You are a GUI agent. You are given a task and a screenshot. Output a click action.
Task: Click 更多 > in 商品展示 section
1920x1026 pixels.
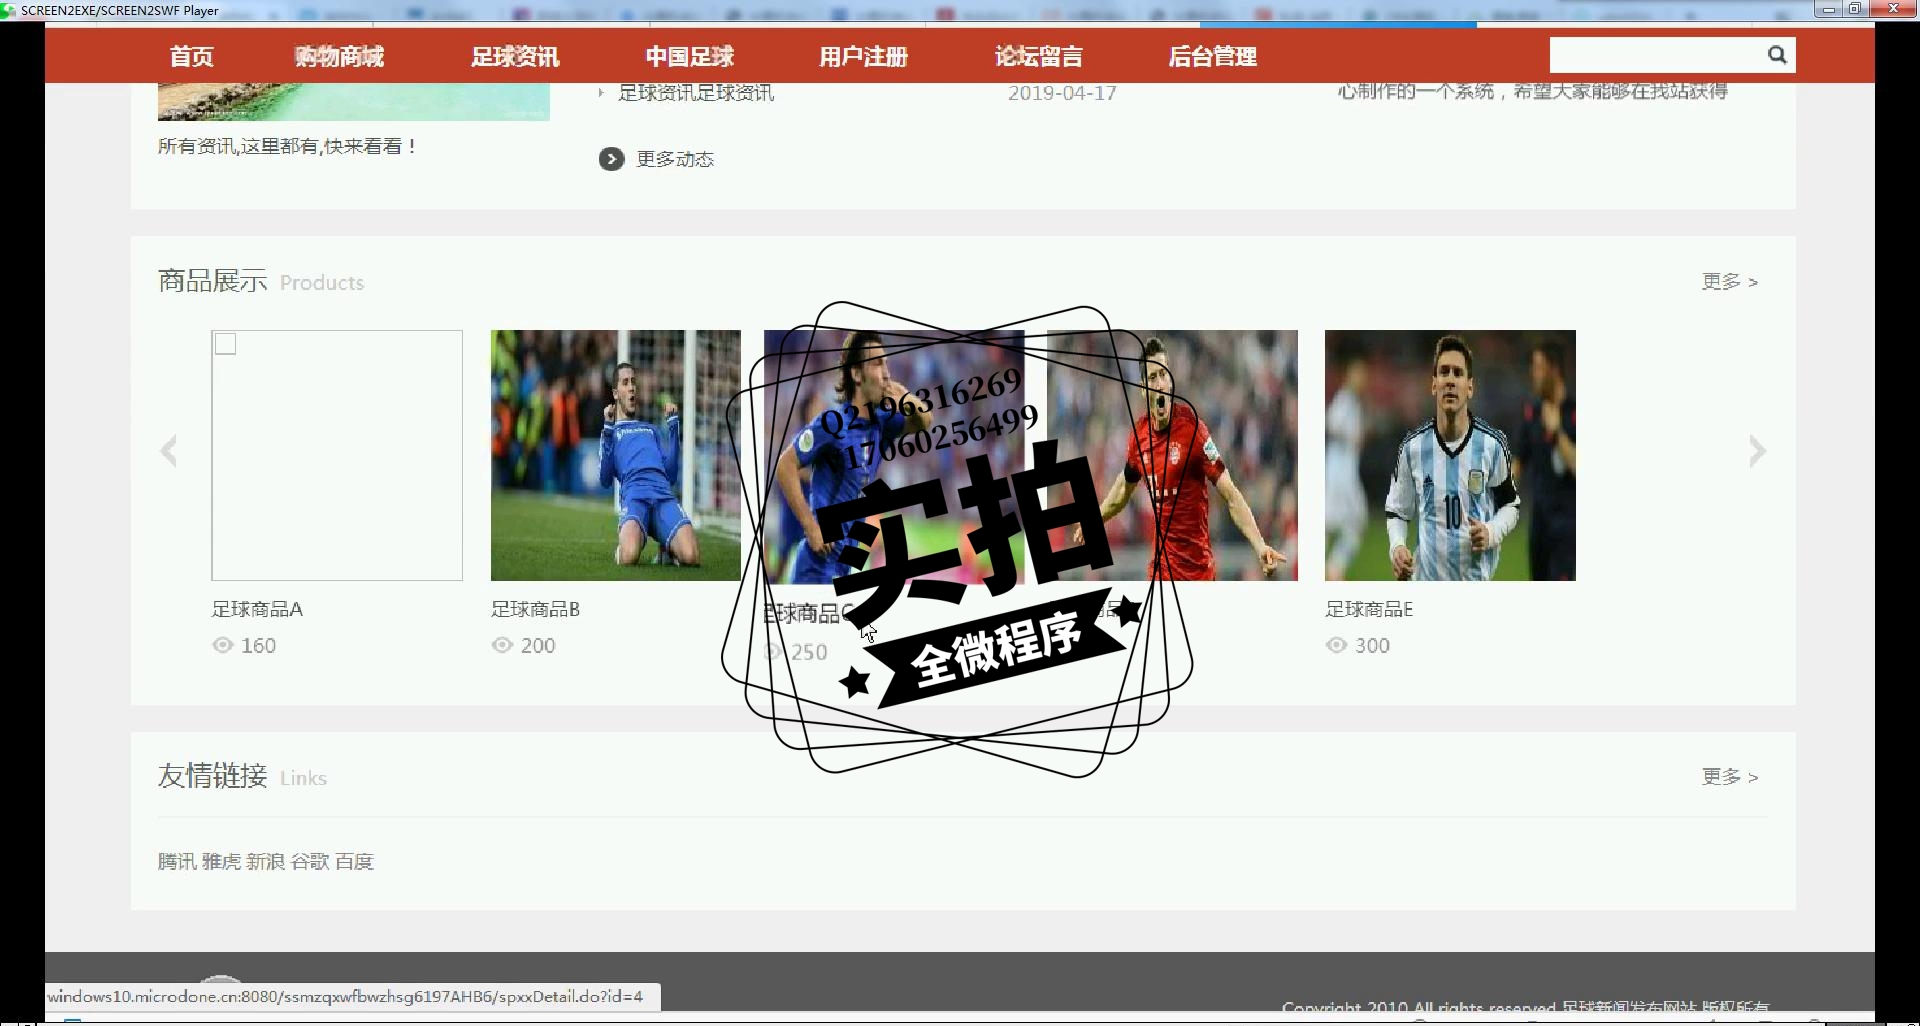[1730, 282]
